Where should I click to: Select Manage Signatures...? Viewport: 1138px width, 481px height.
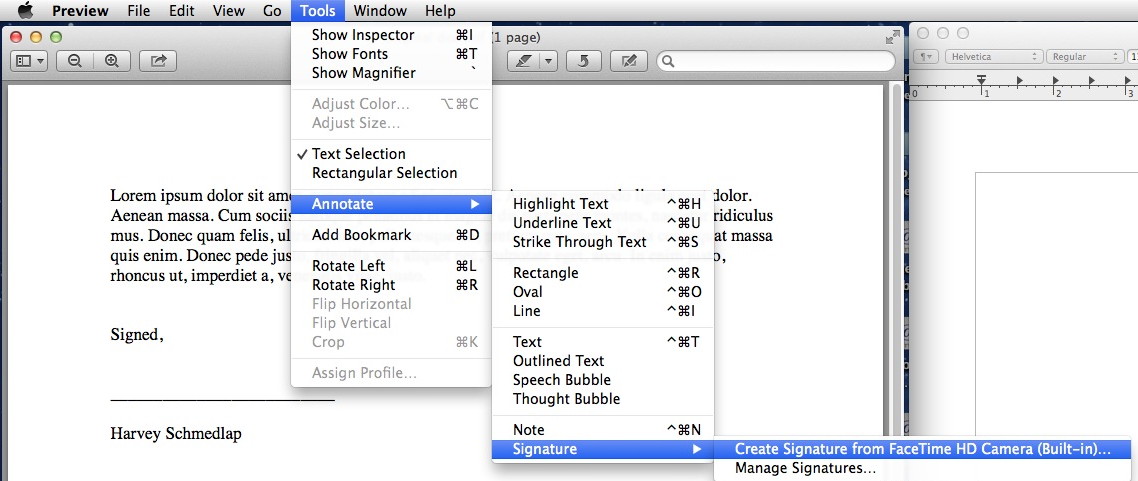pyautogui.click(x=923, y=468)
